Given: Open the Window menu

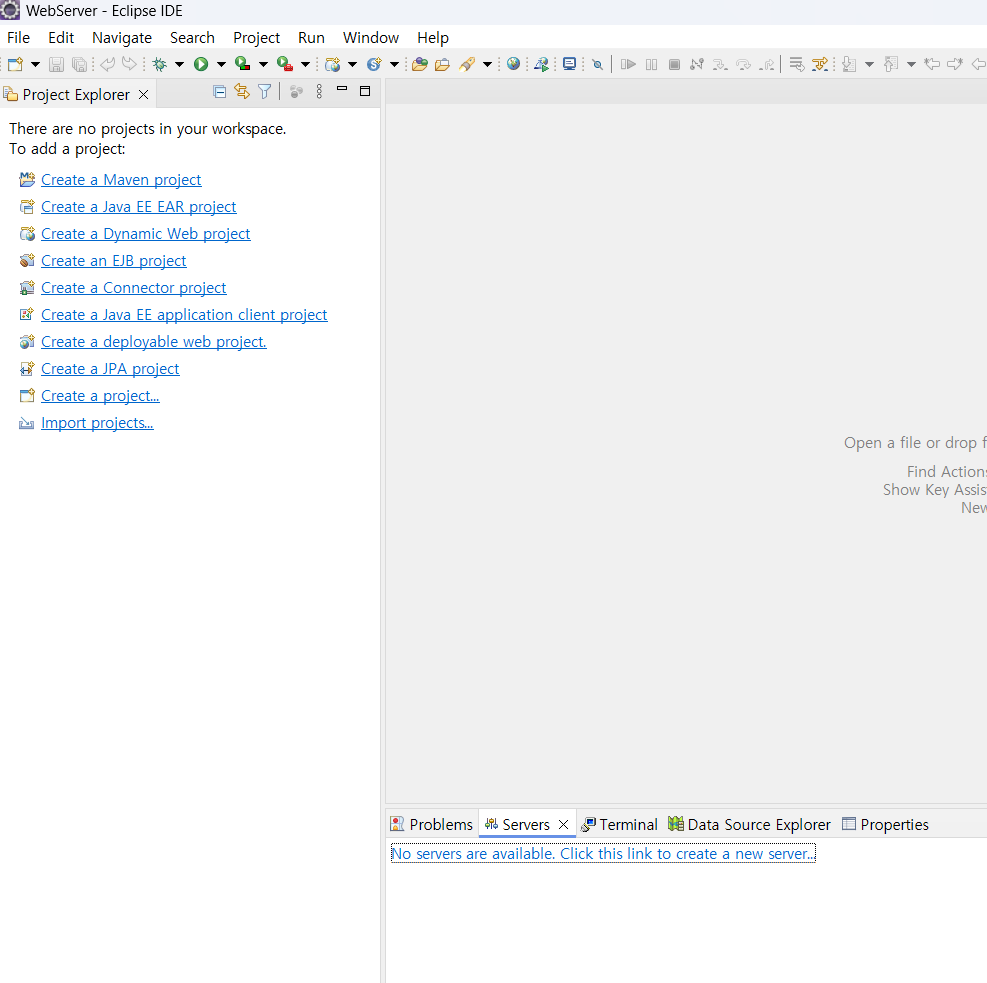Looking at the screenshot, I should click(x=371, y=38).
